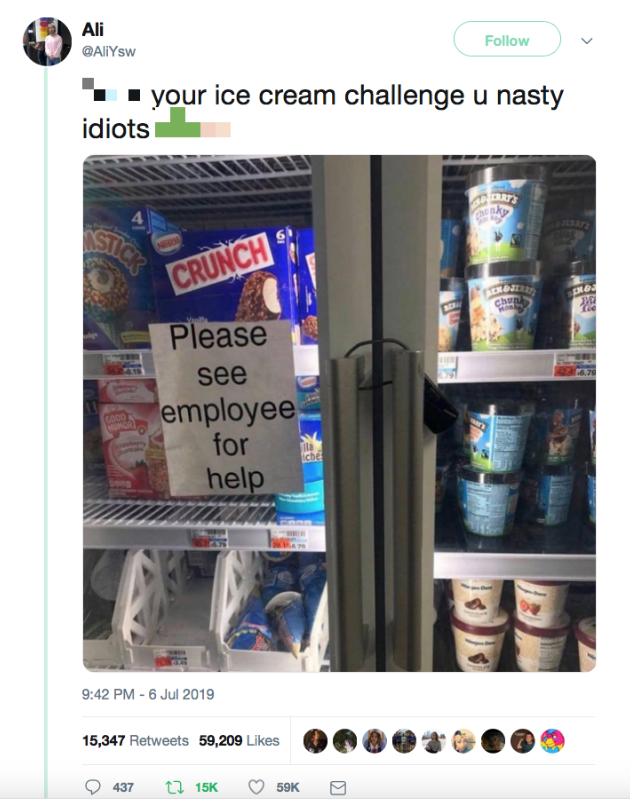Click first liker avatar in row

316,741
